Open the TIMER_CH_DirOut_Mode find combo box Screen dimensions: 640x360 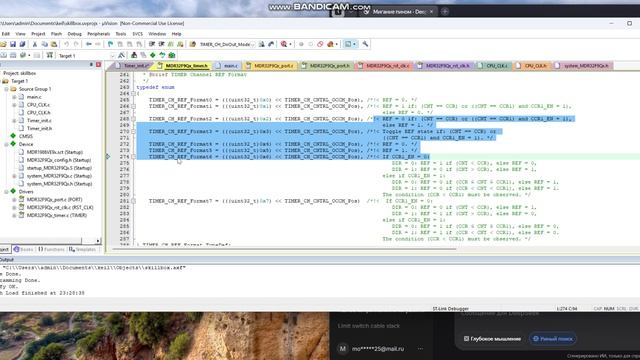253,44
